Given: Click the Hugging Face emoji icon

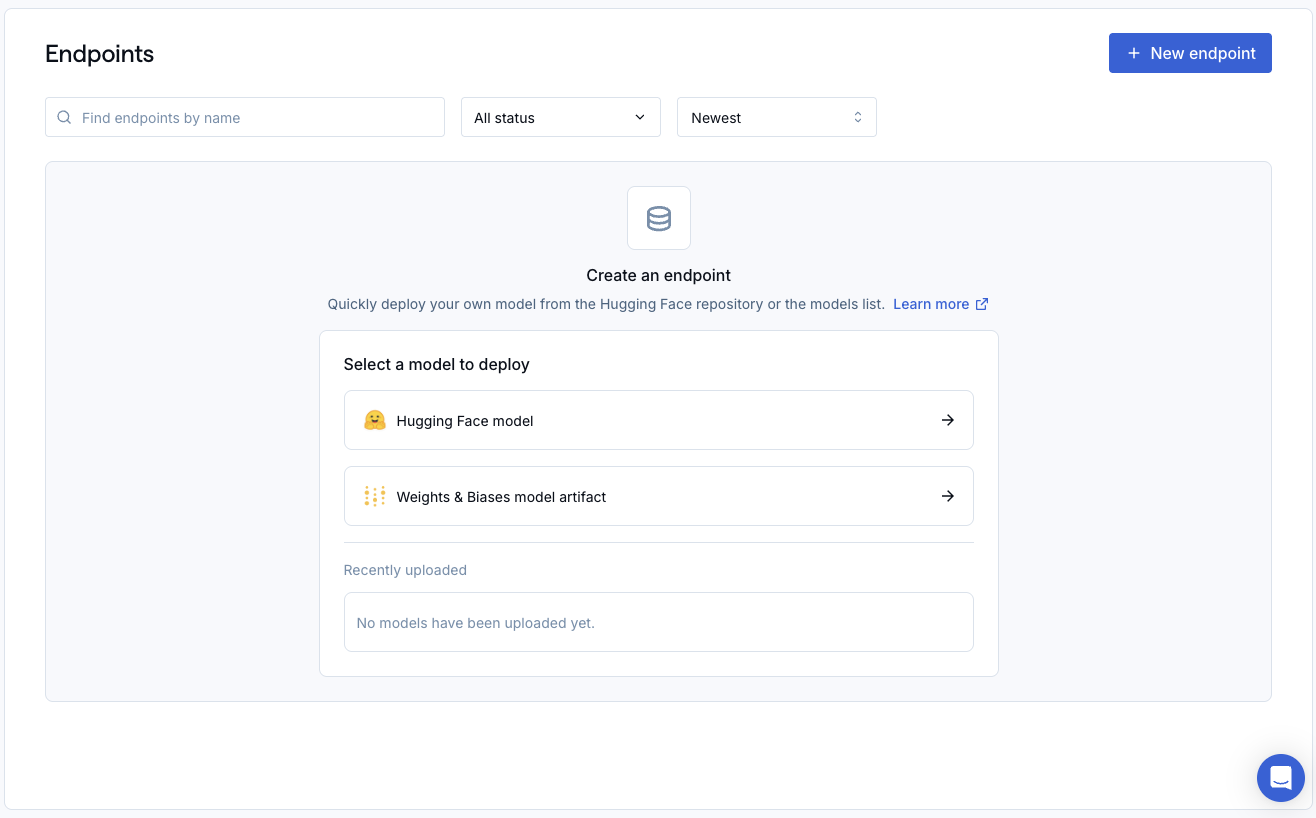Looking at the screenshot, I should coord(375,420).
